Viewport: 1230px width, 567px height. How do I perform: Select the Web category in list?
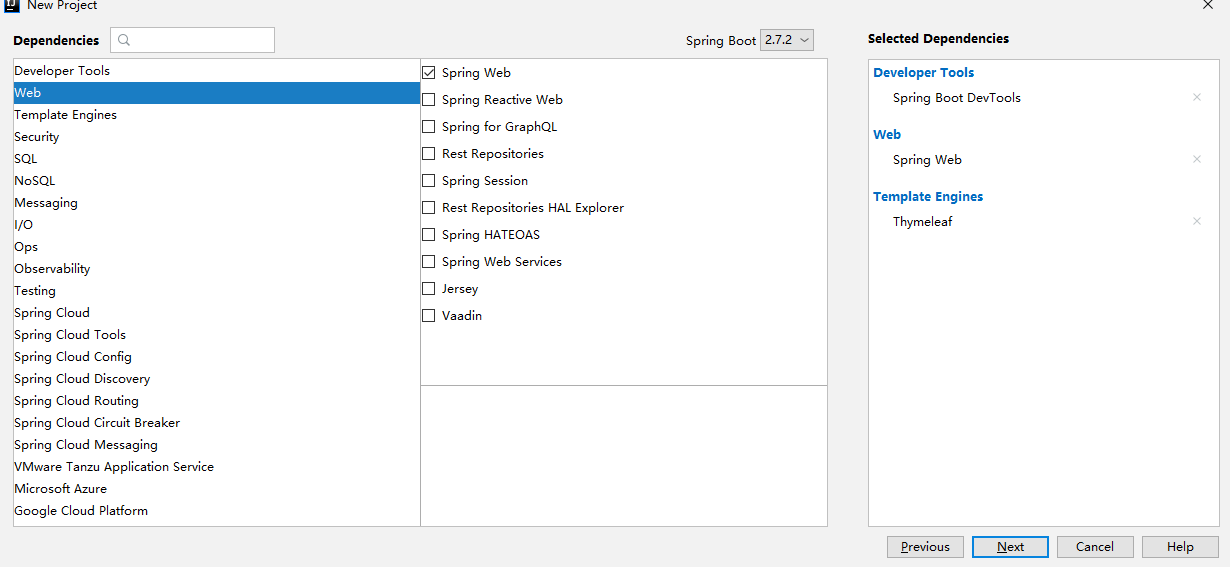(216, 93)
